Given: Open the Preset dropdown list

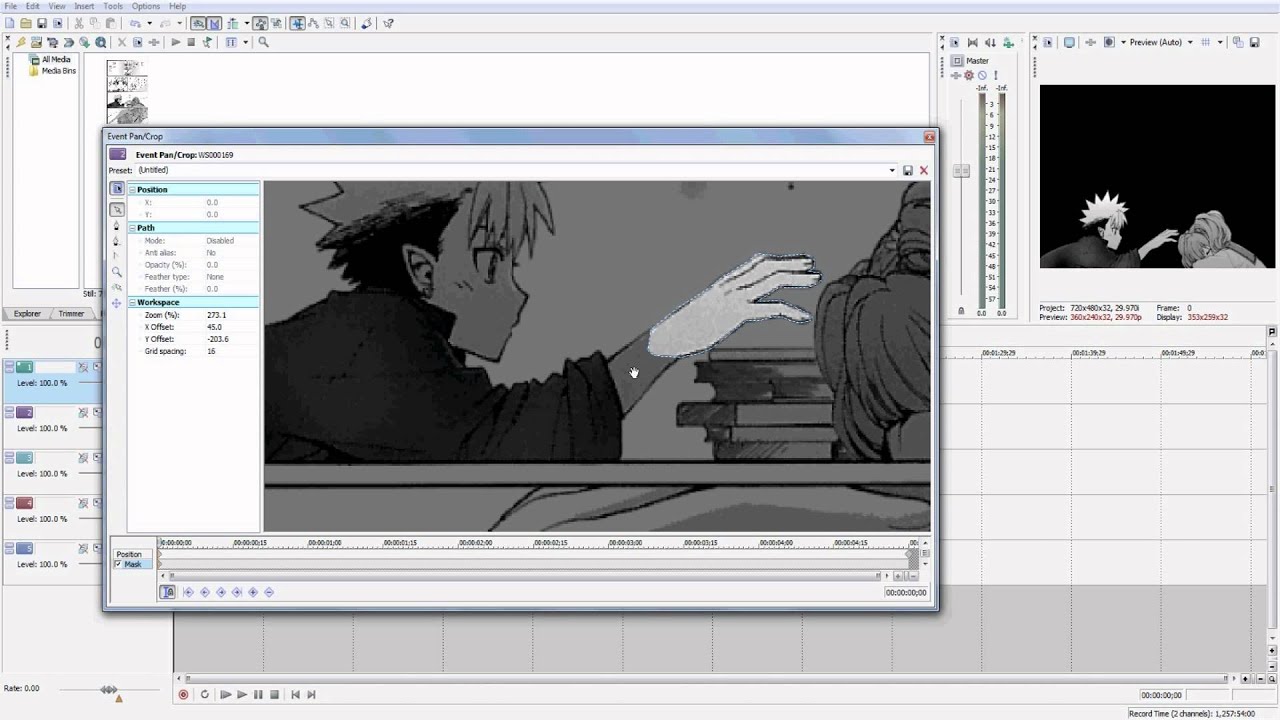Looking at the screenshot, I should pos(892,170).
